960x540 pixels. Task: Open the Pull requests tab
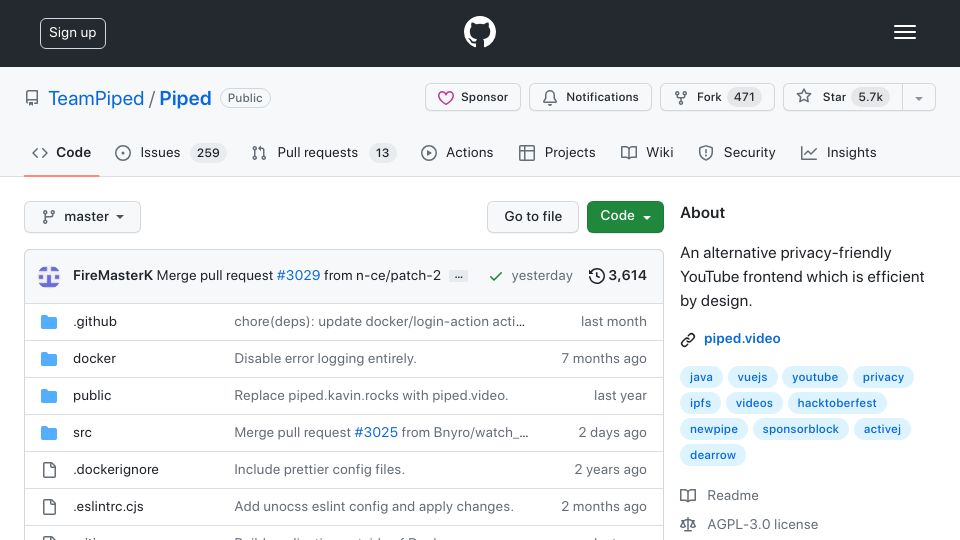coord(323,152)
